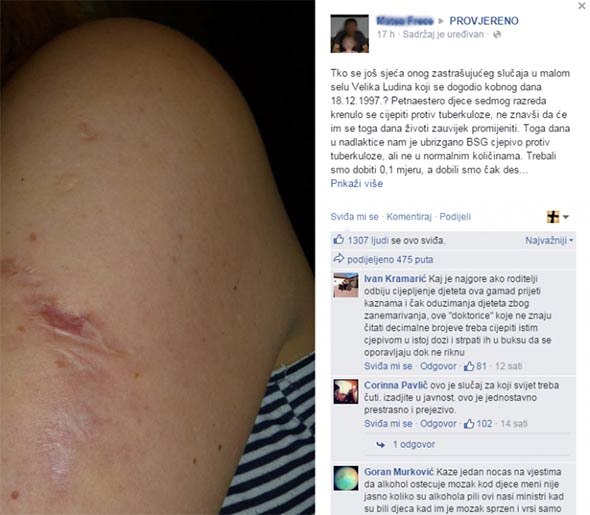
Task: Open Ivan Kramarić's avatar
Action: 346,285
